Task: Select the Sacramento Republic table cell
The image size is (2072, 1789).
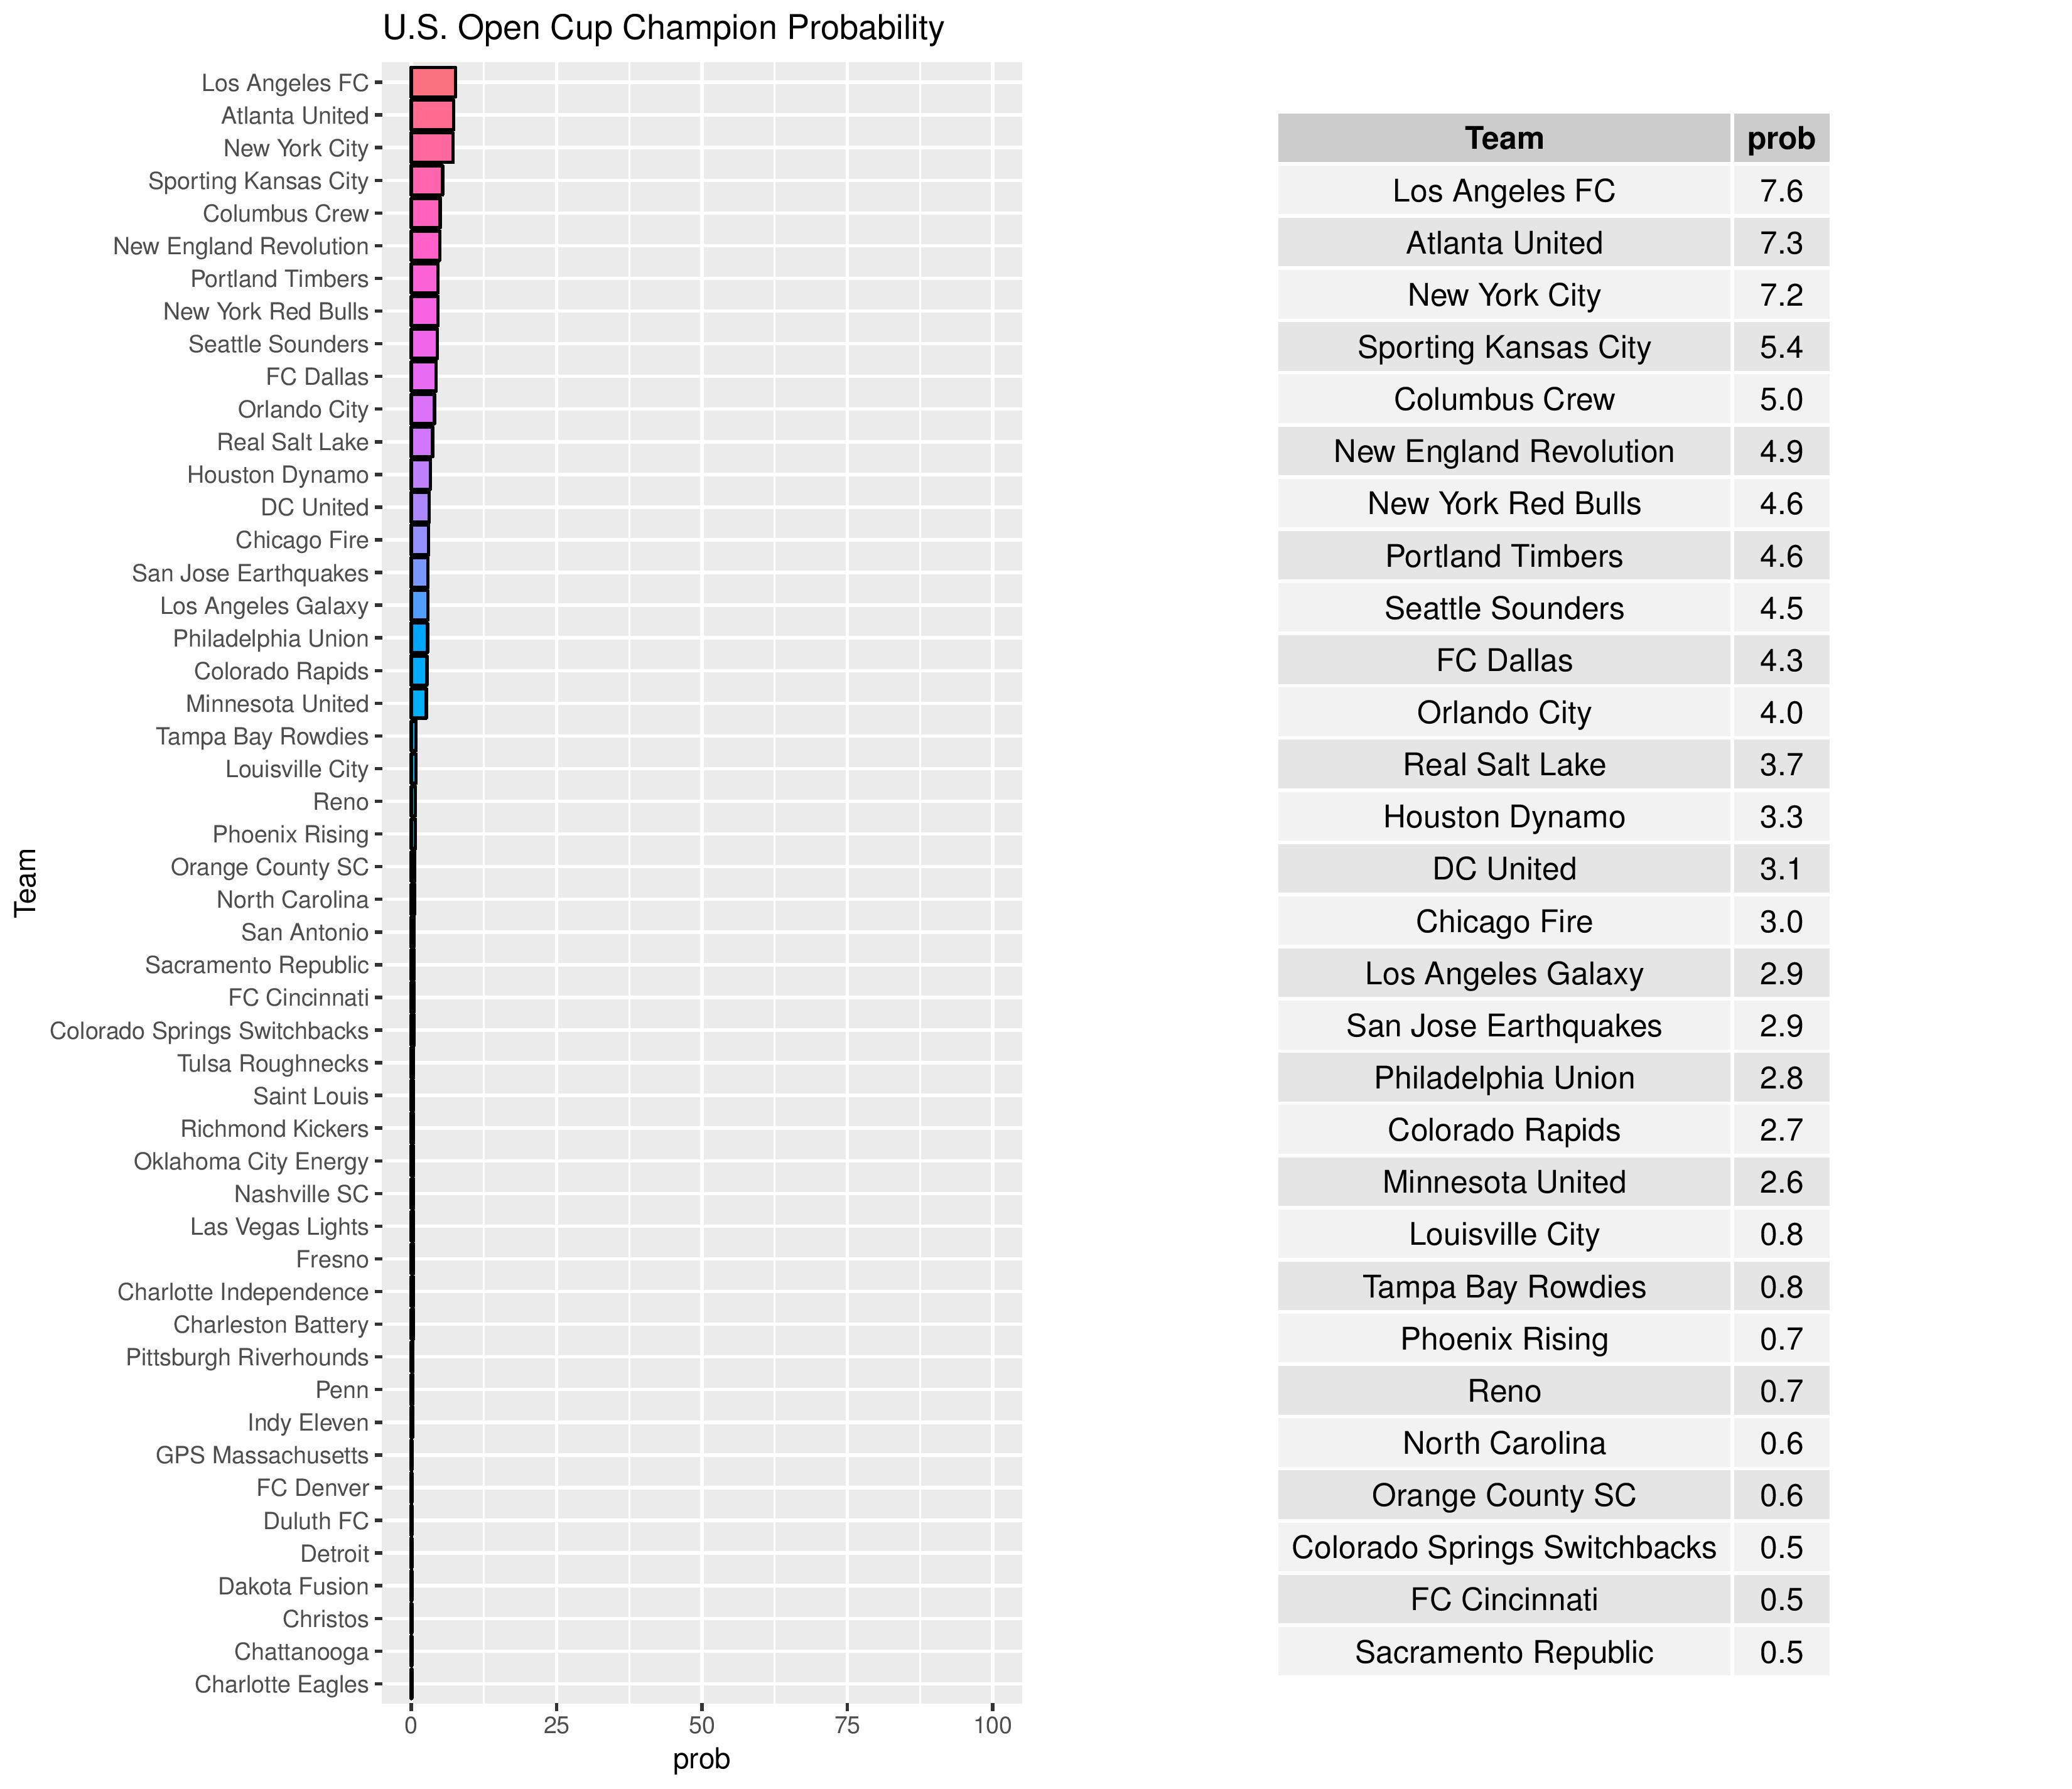Action: pyautogui.click(x=1503, y=1652)
